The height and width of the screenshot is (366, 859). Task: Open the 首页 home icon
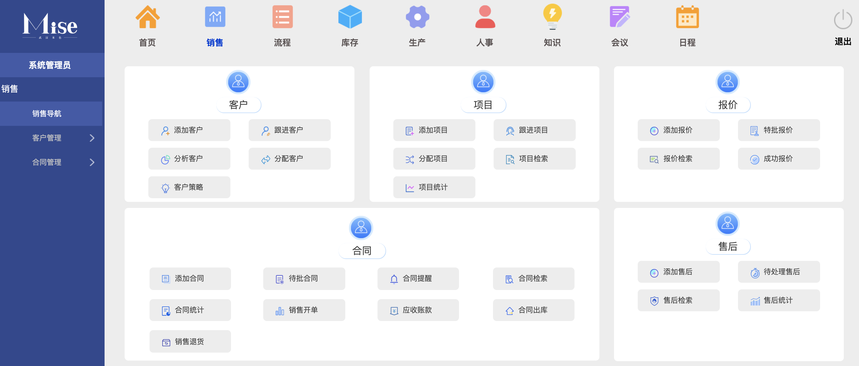click(147, 17)
